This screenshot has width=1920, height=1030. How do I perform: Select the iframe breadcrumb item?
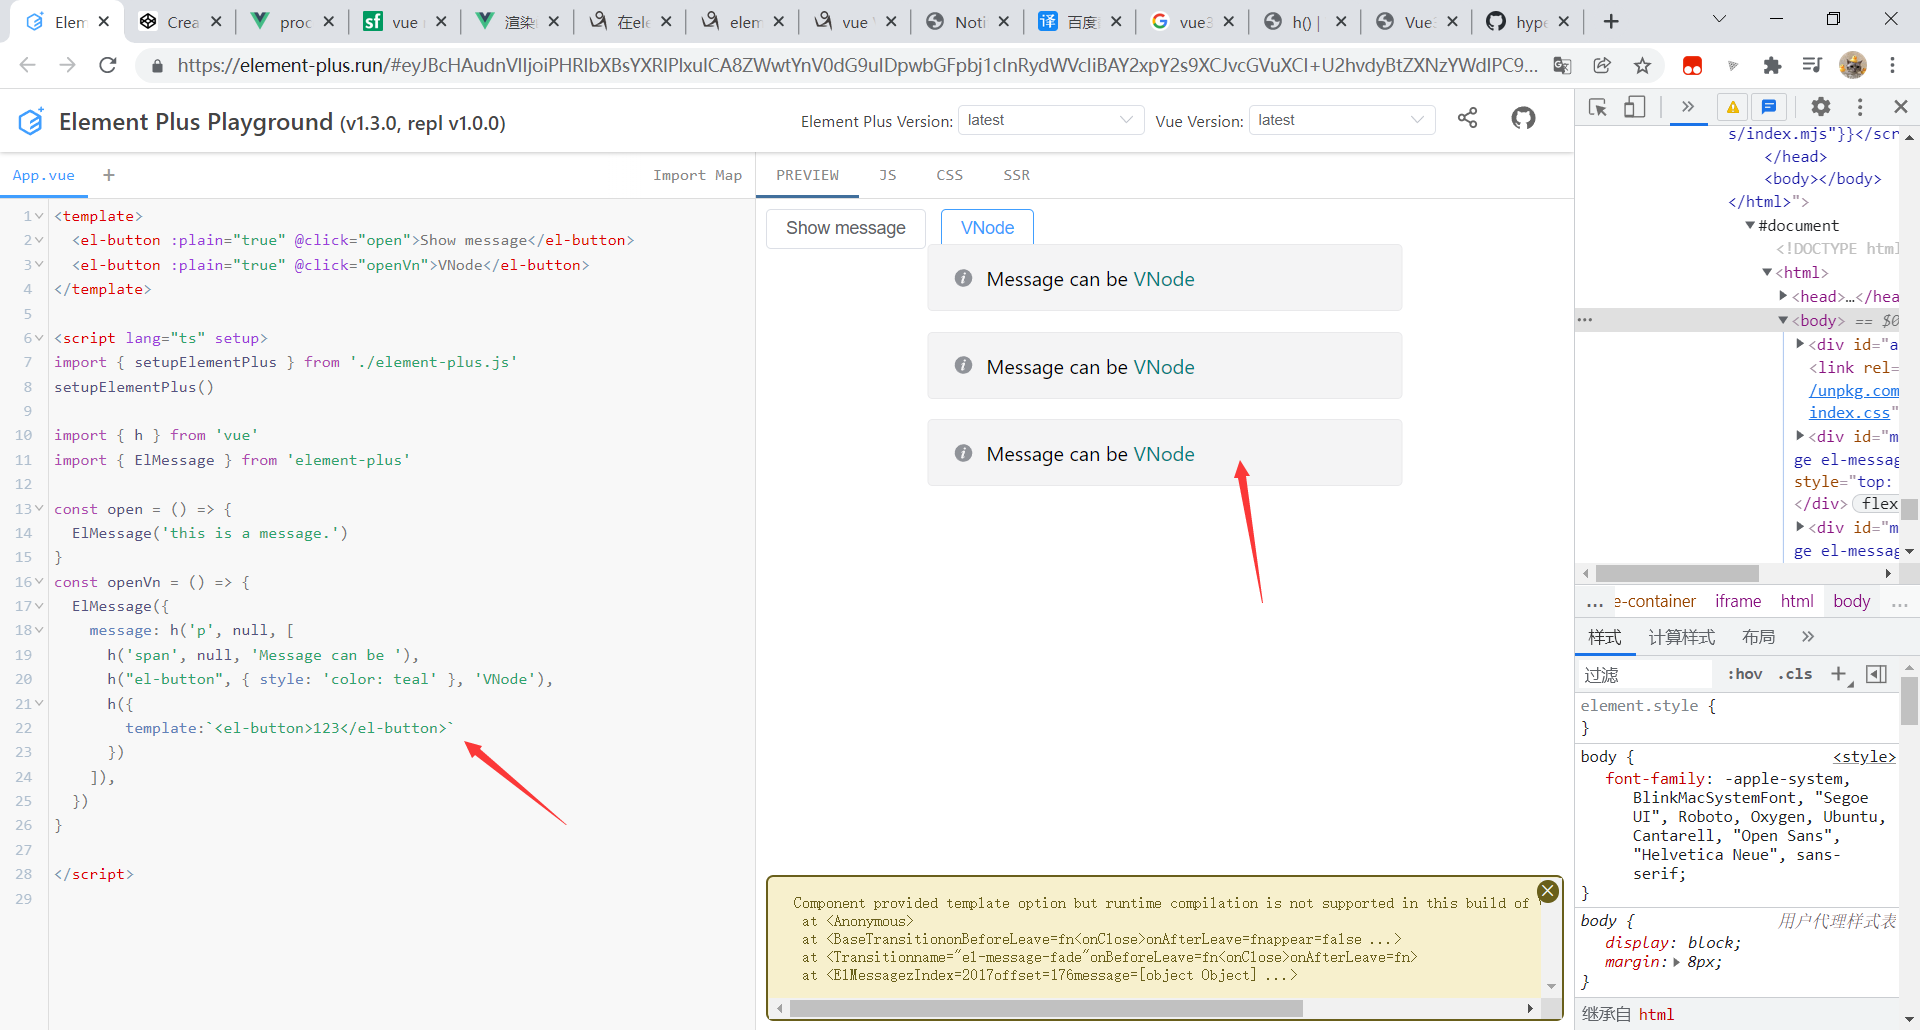pyautogui.click(x=1738, y=601)
